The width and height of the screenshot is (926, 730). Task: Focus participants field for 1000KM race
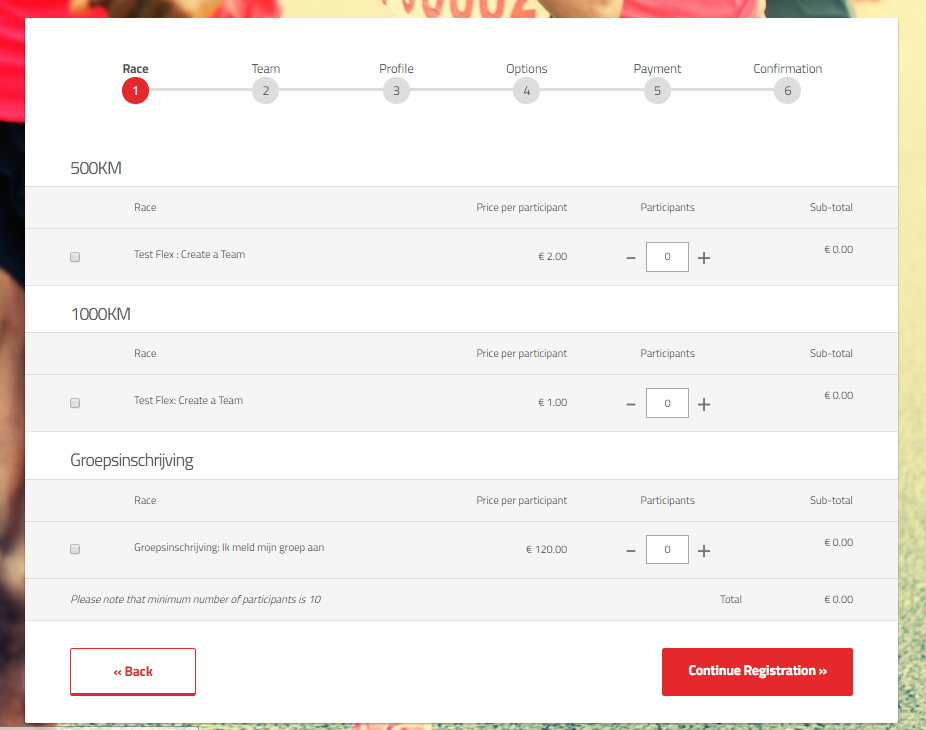(667, 403)
